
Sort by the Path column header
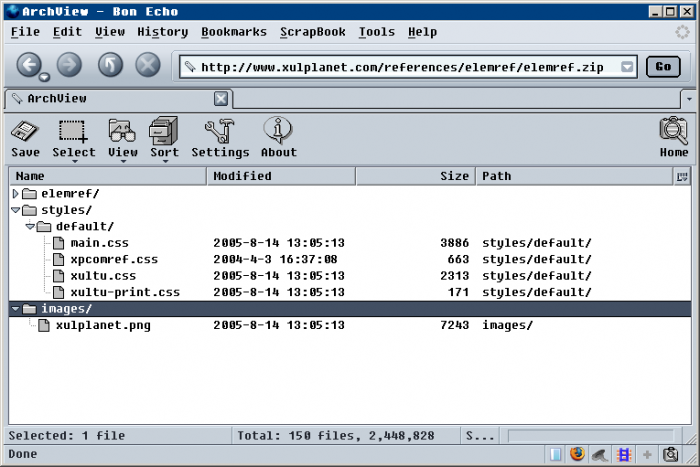pyautogui.click(x=575, y=176)
